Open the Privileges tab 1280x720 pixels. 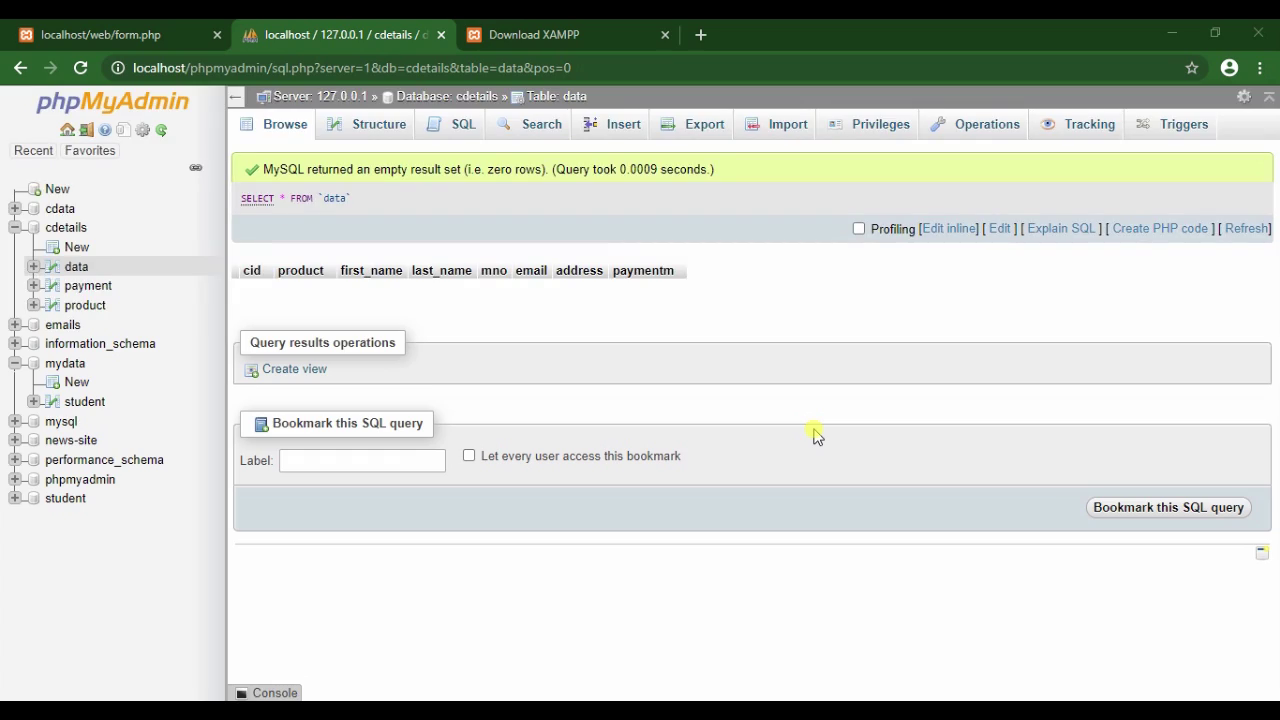click(869, 124)
